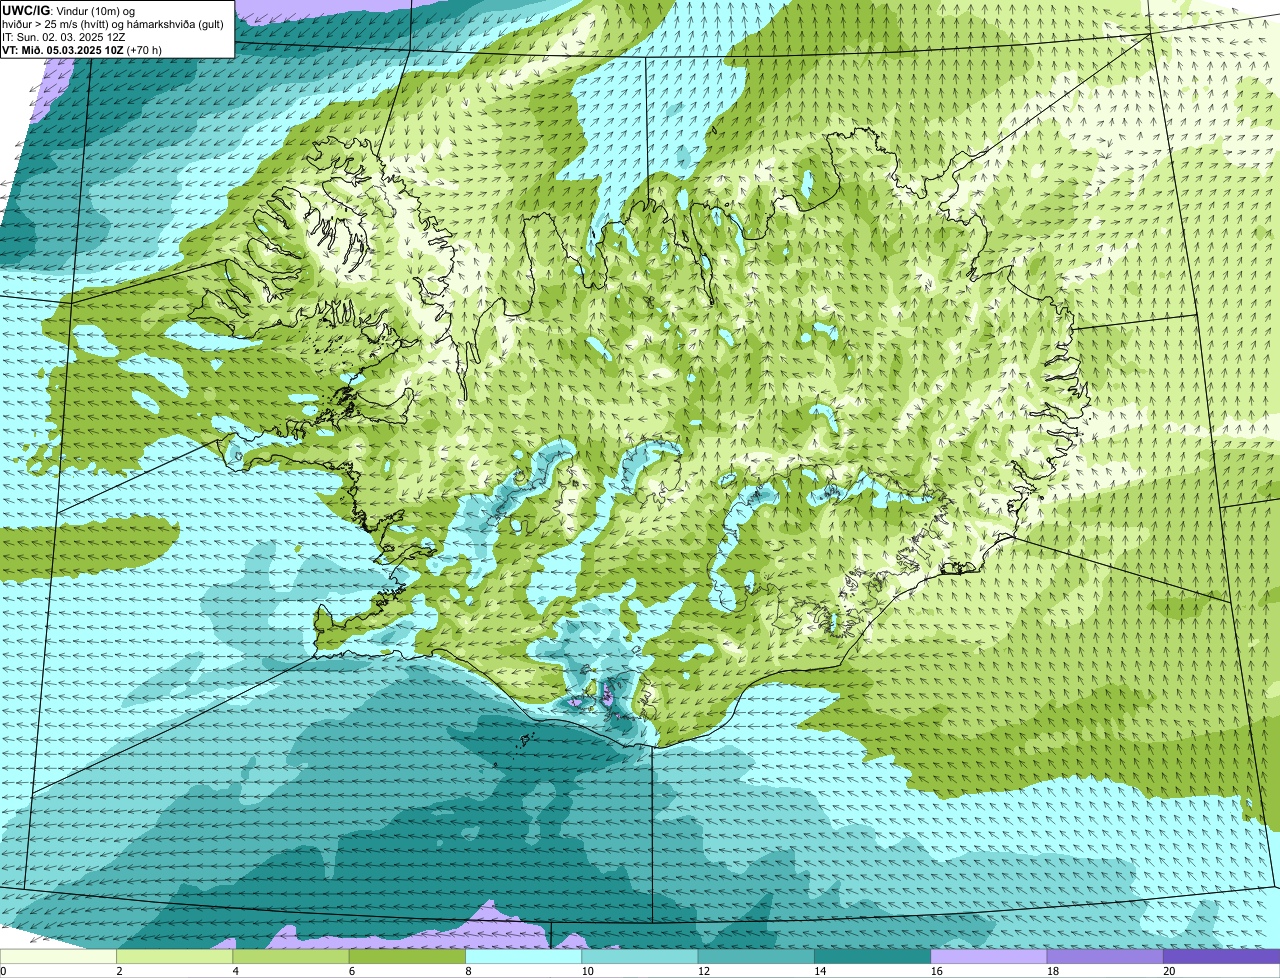Click the 4–6 m/s green legend swatch
The image size is (1280, 978).
coord(291,956)
